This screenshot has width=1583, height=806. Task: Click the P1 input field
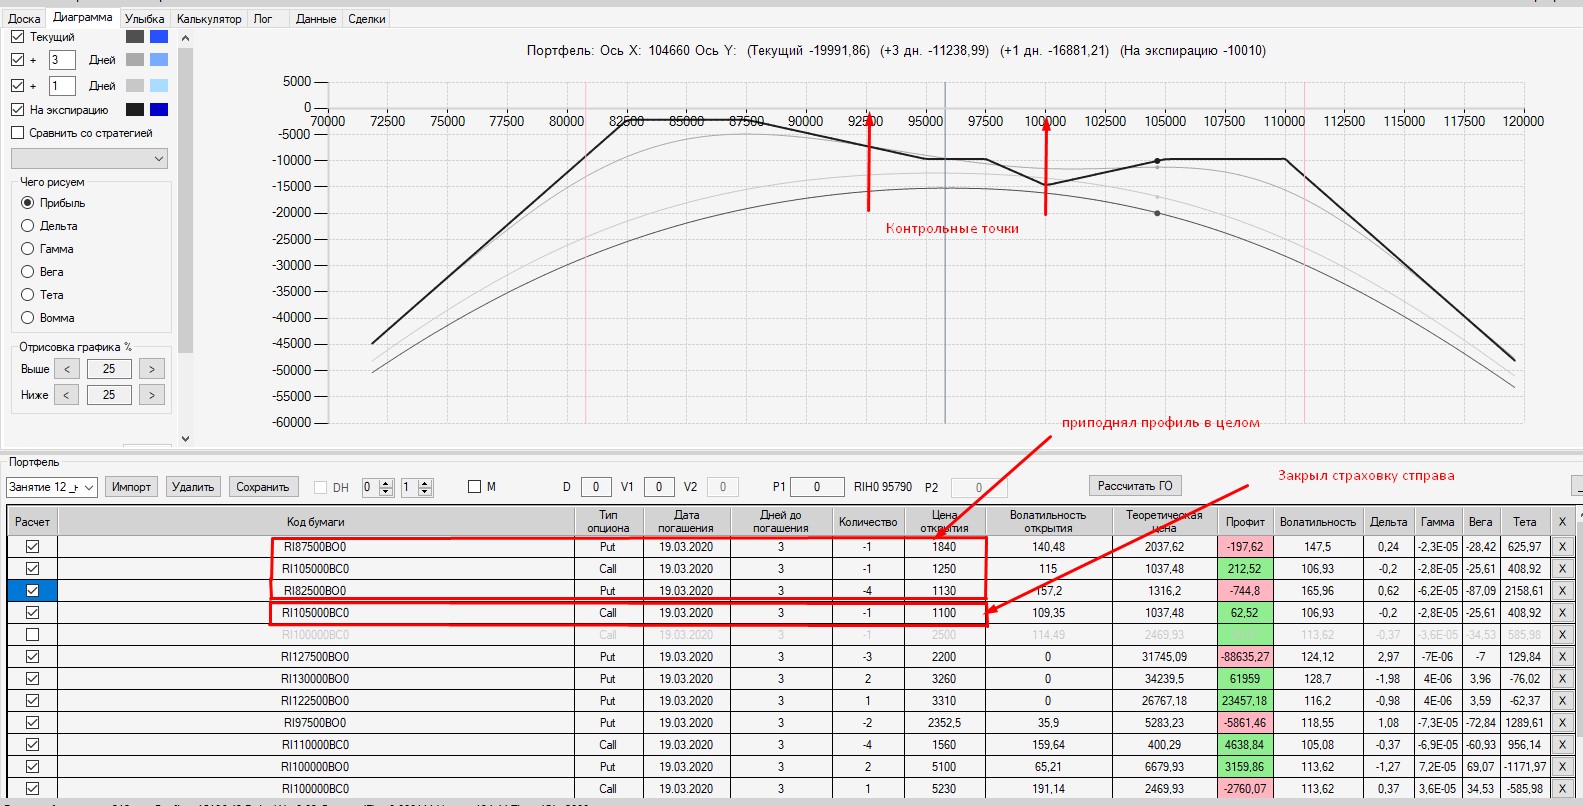tap(817, 487)
